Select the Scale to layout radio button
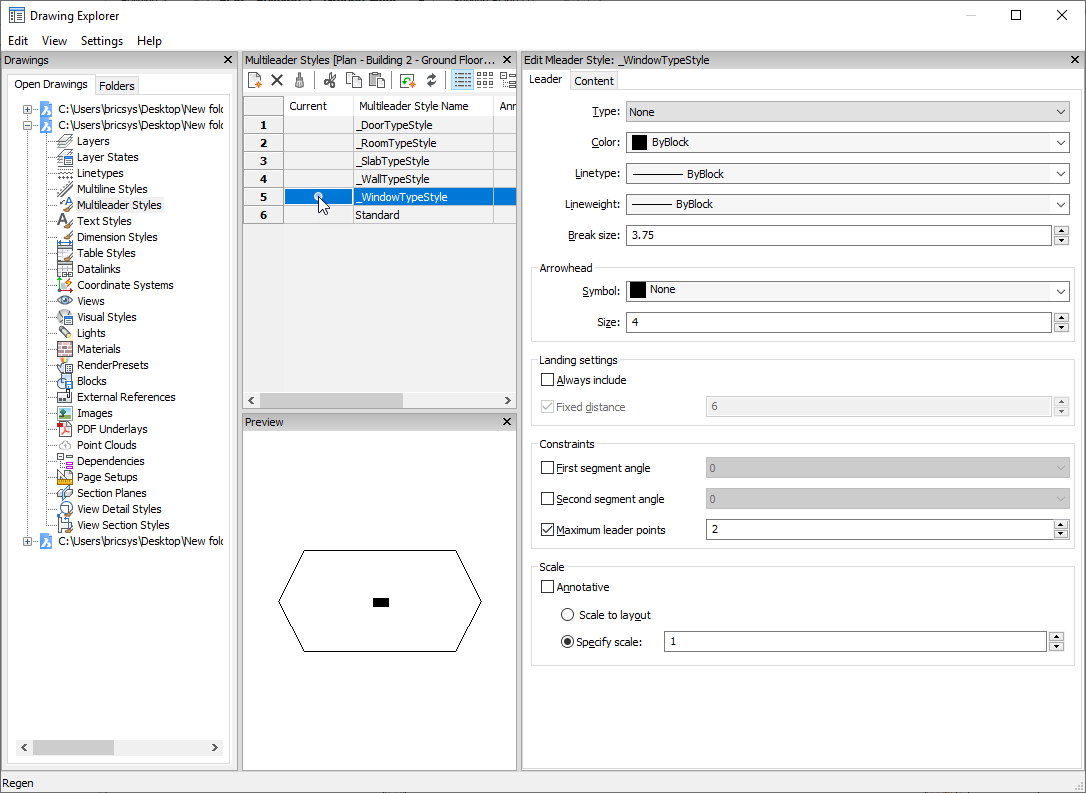The image size is (1086, 793). (568, 615)
